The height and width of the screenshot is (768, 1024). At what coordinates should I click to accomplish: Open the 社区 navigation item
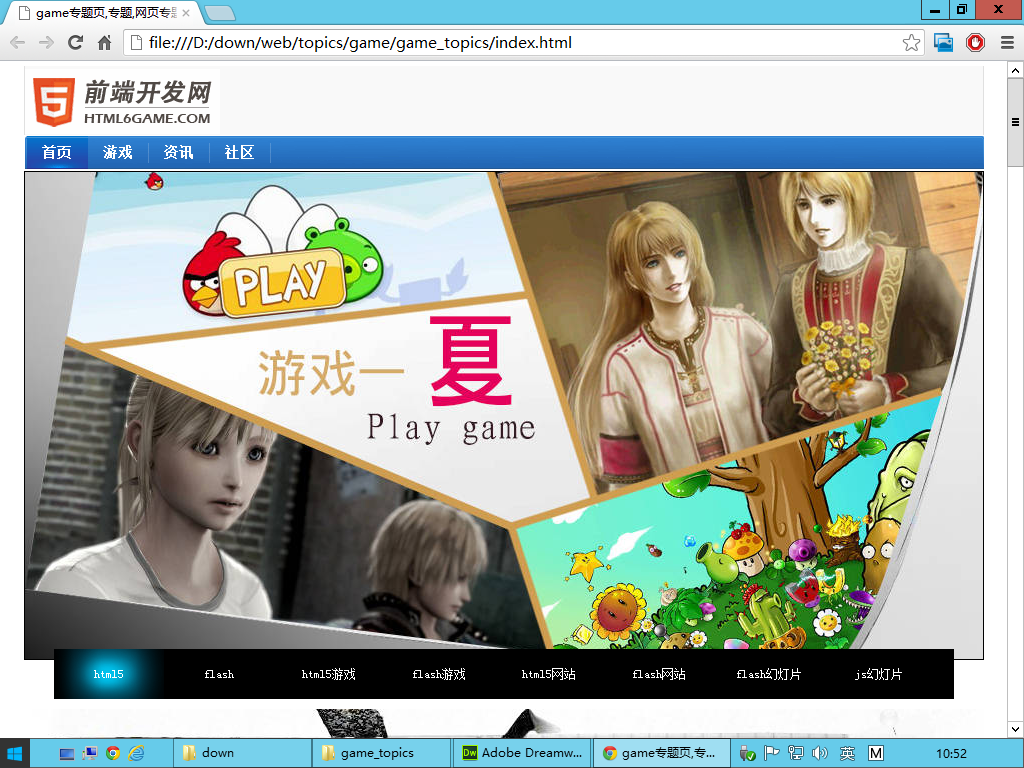239,153
